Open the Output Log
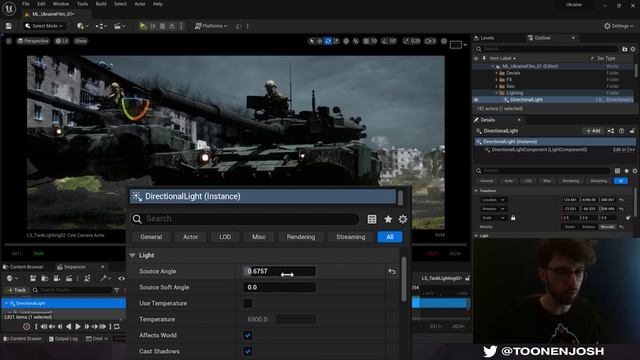The height and width of the screenshot is (360, 640). click(63, 339)
